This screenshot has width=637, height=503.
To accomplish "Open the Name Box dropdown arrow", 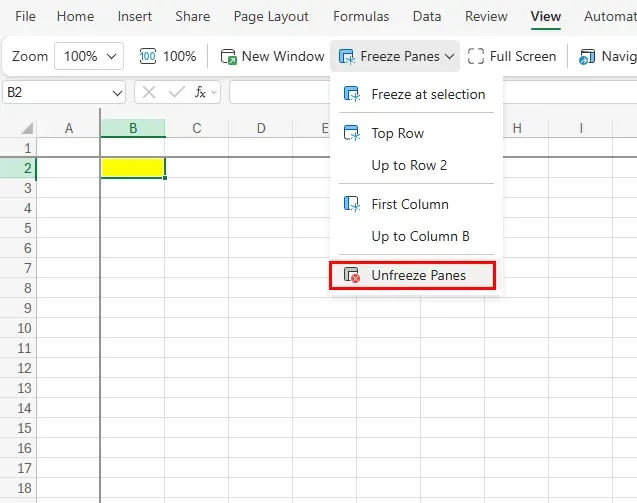I will click(x=117, y=92).
